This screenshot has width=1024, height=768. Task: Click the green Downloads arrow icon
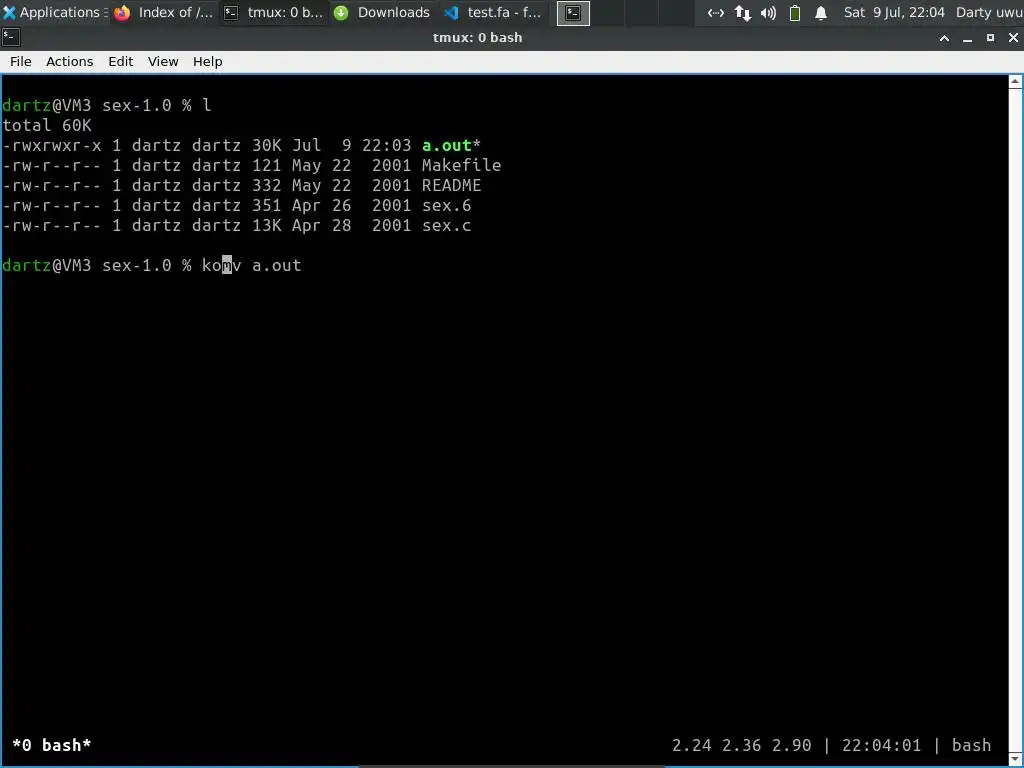pyautogui.click(x=341, y=12)
